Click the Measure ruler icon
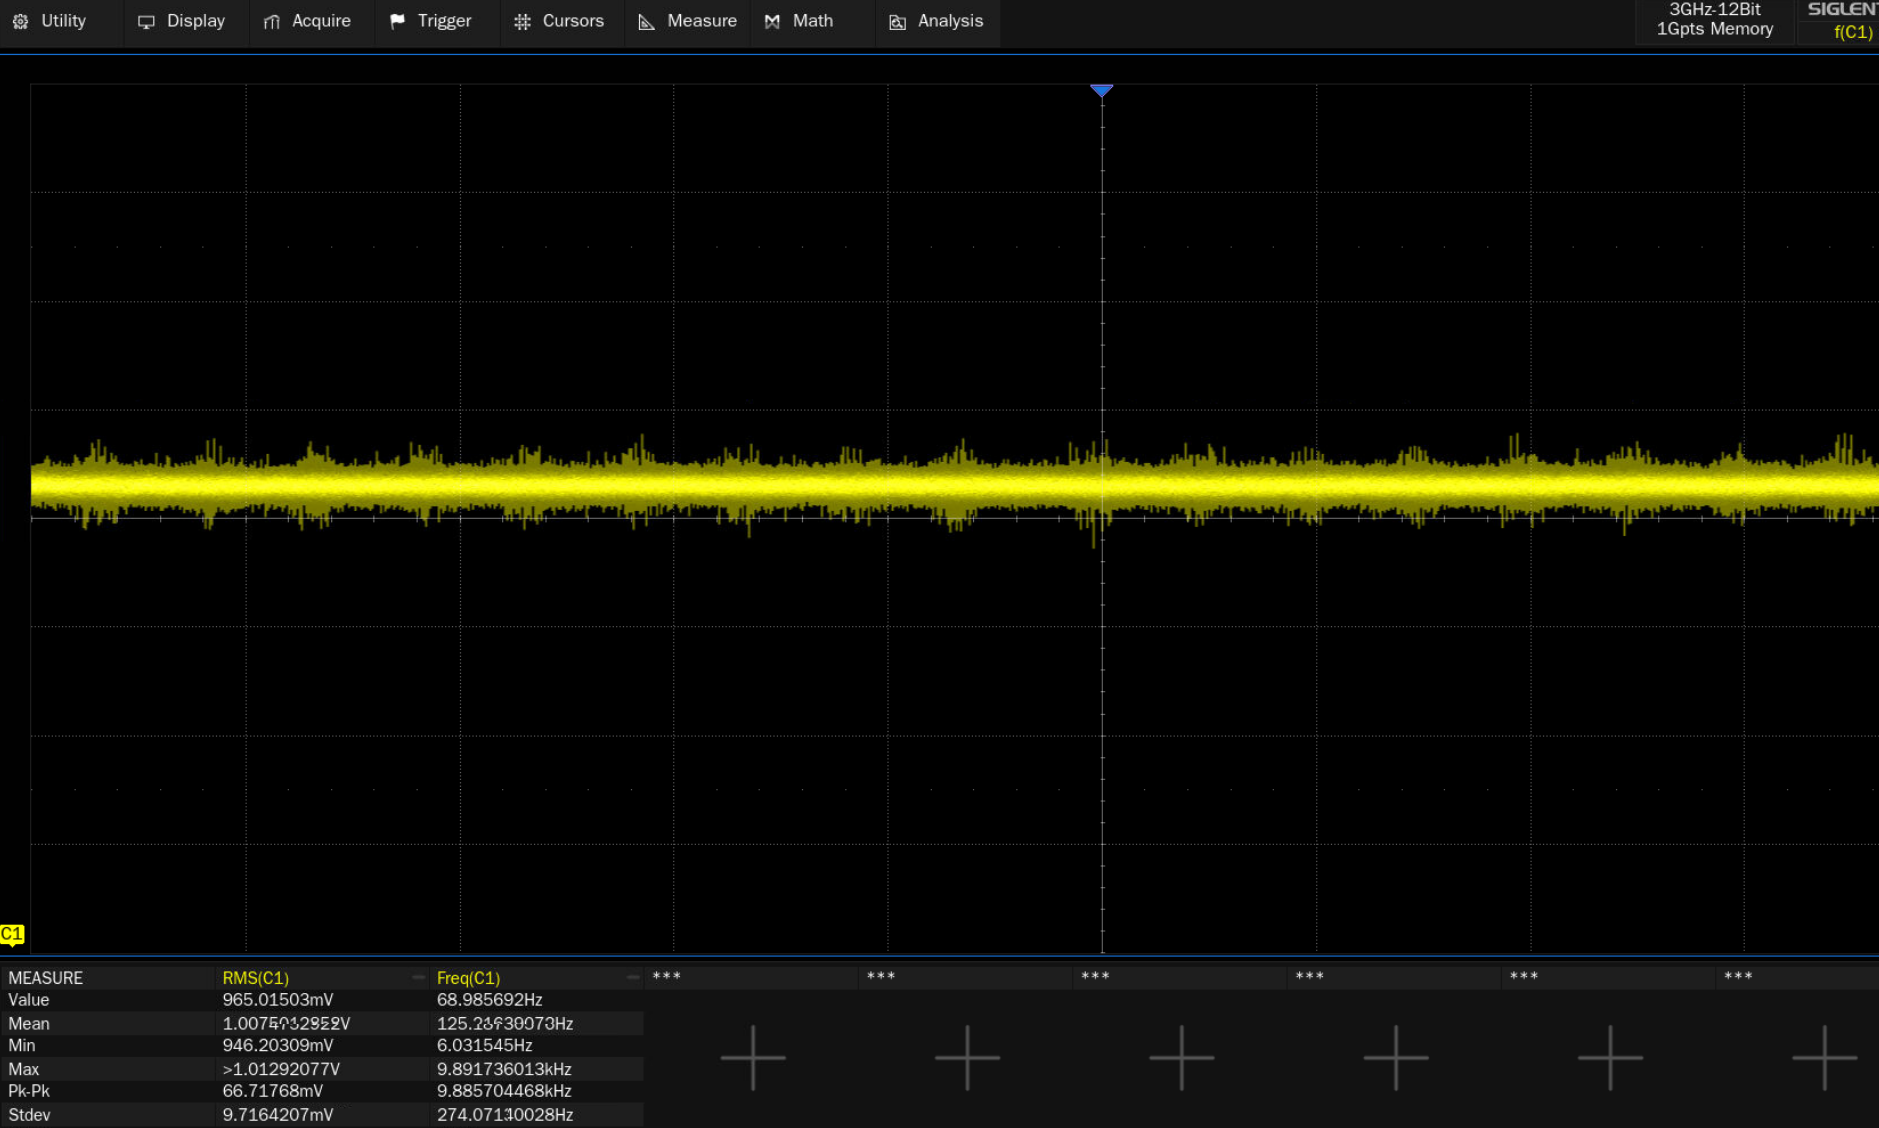 click(647, 21)
